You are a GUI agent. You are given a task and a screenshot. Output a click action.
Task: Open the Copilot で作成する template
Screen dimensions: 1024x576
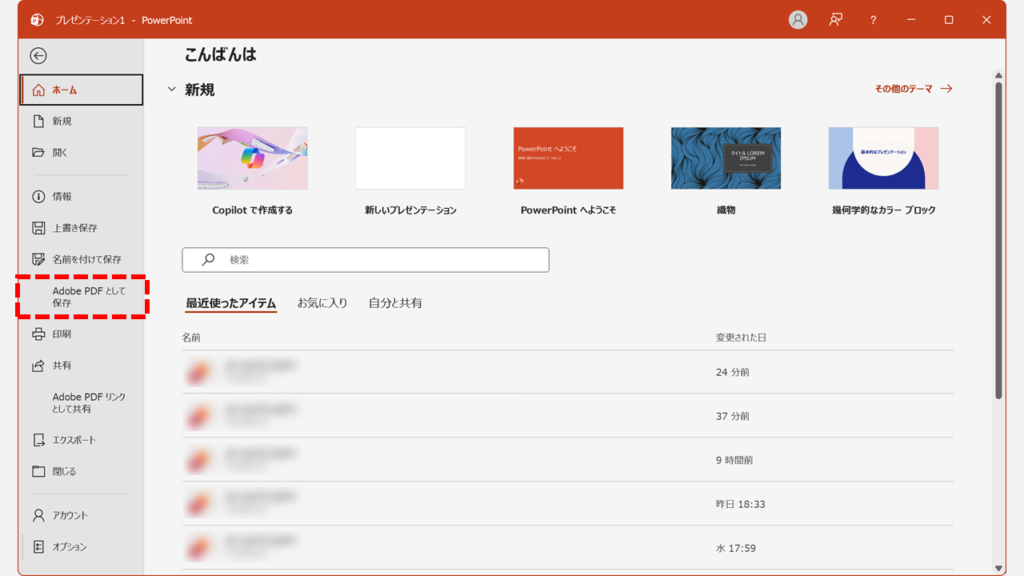click(x=252, y=158)
